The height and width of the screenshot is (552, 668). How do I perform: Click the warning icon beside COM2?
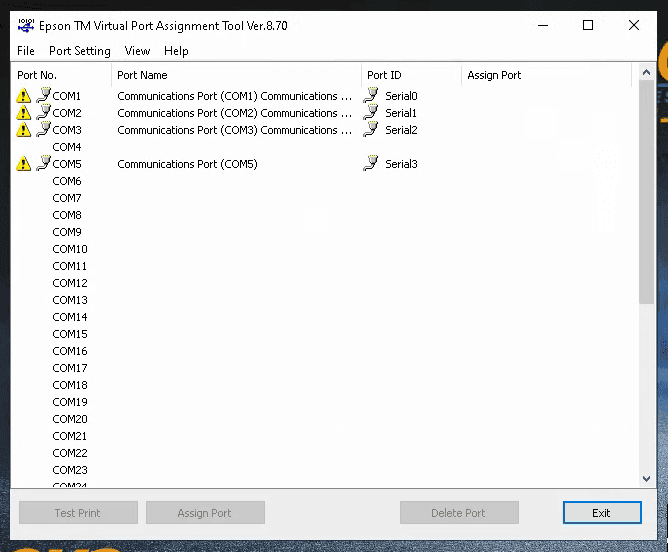click(x=23, y=113)
